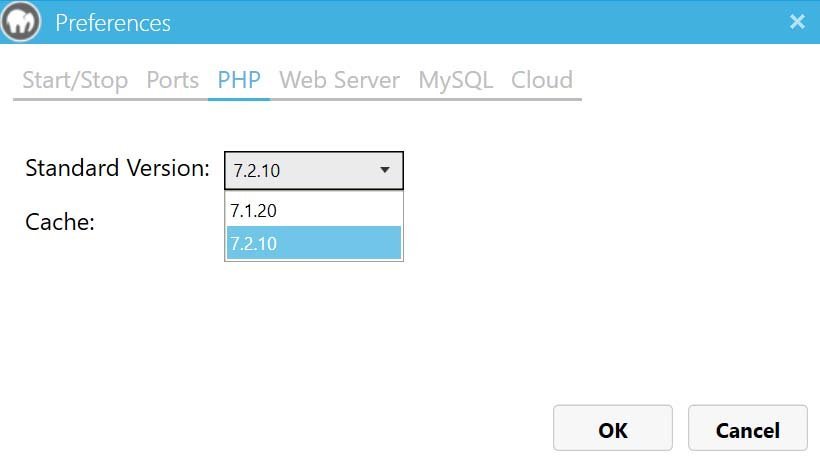Click the Standard Version label

coord(117,168)
